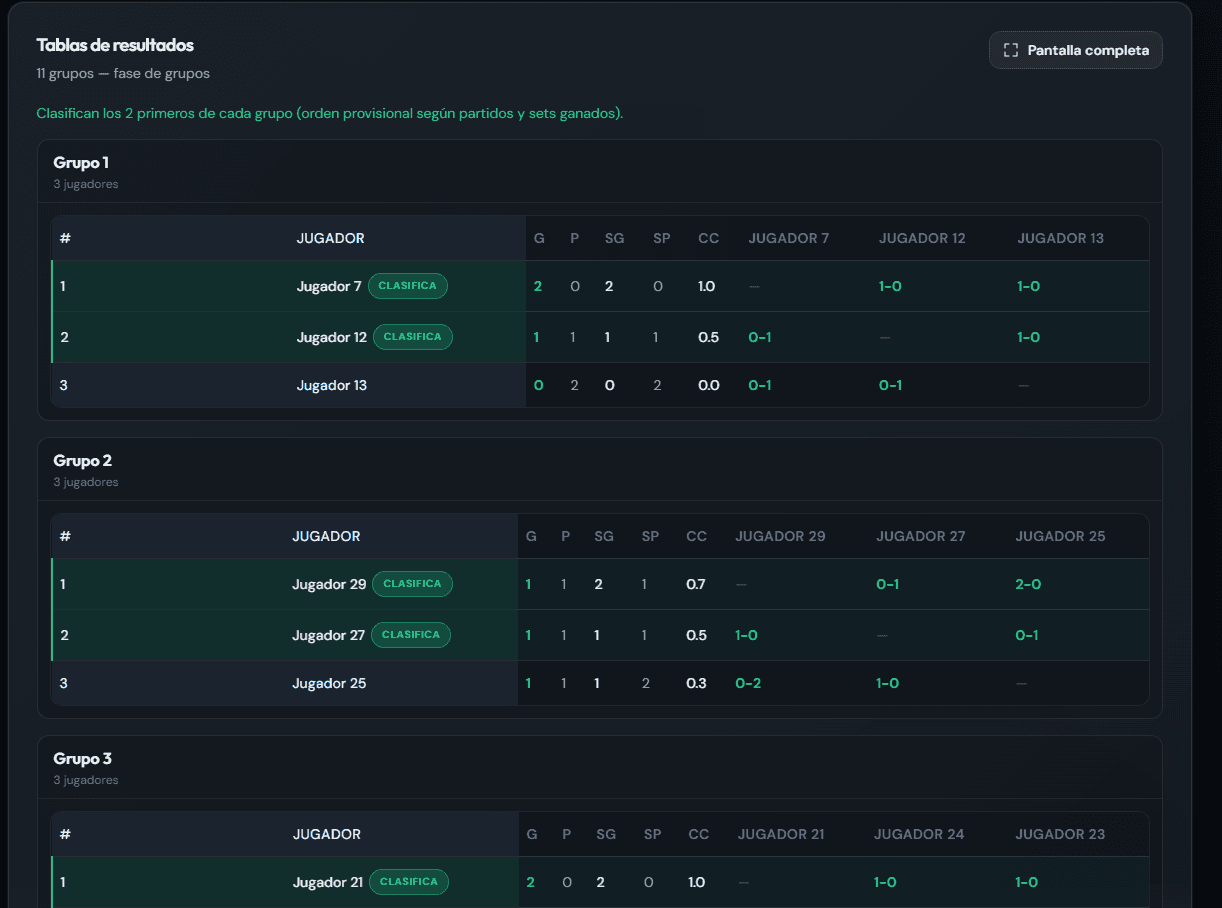
Task: Click the fullscreen icon in Pantalla completa
Action: pyautogui.click(x=1011, y=50)
